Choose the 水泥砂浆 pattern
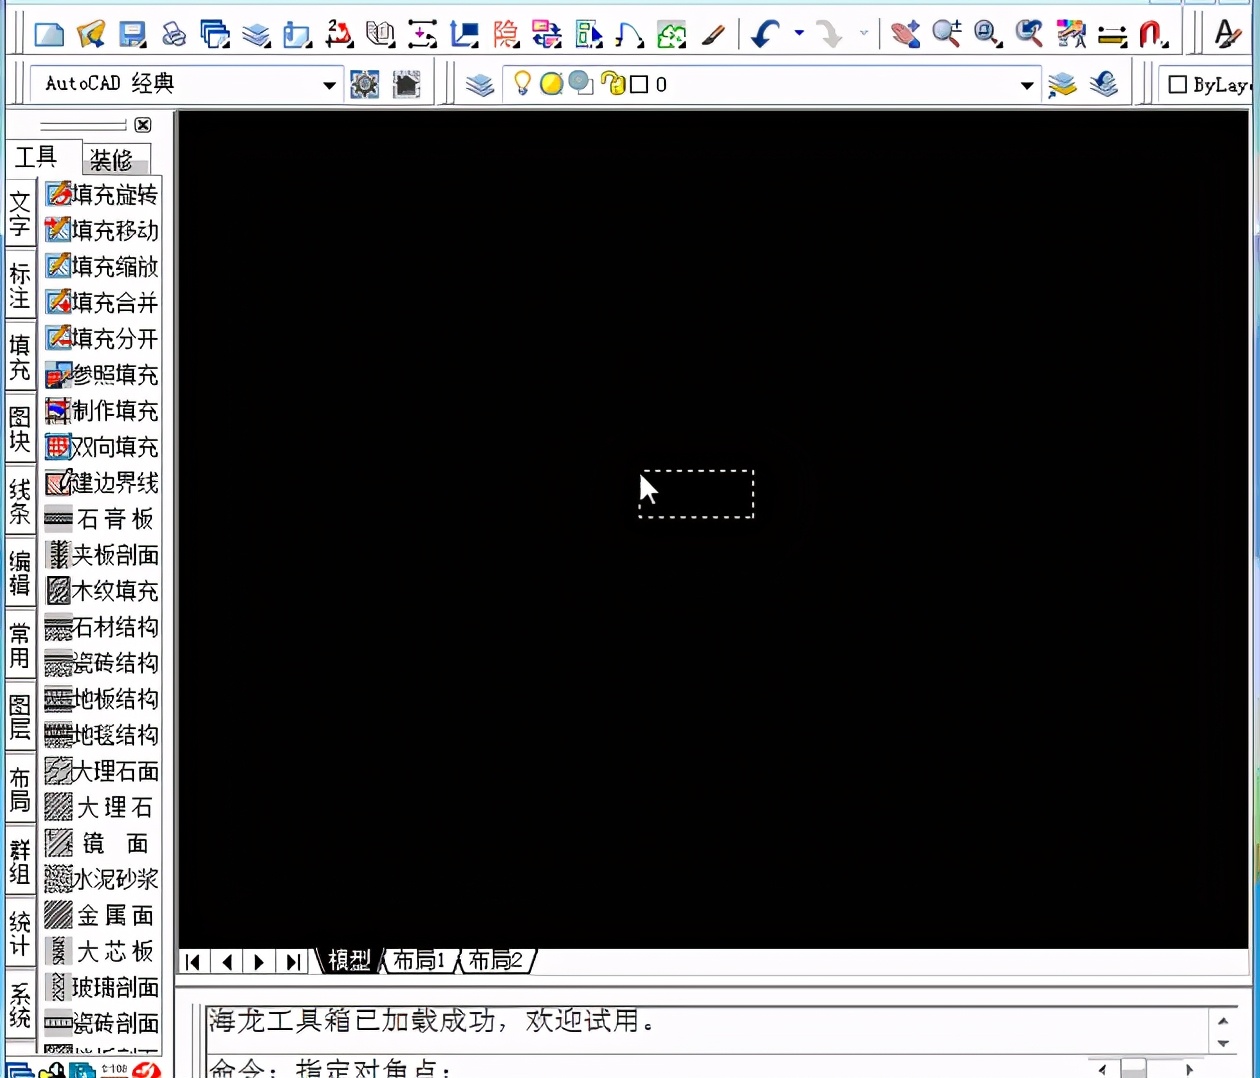Viewport: 1260px width, 1078px height. [102, 879]
